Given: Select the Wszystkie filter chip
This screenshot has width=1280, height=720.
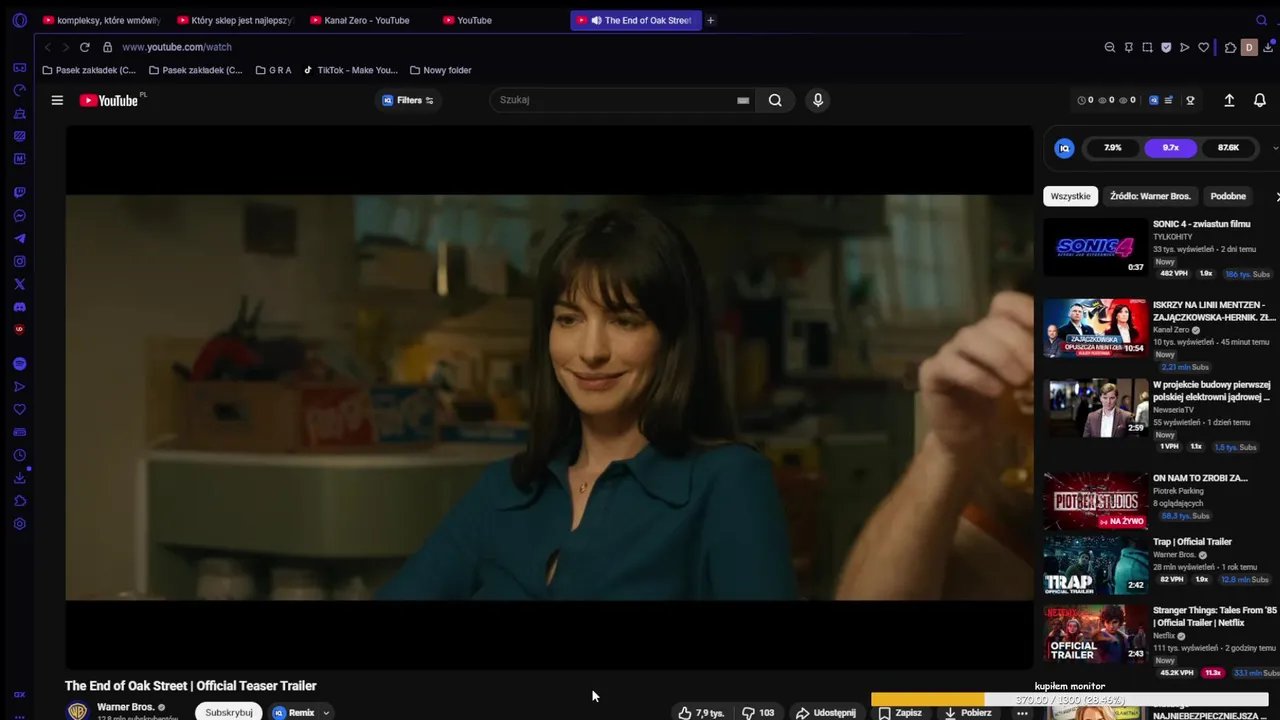Looking at the screenshot, I should [x=1070, y=196].
